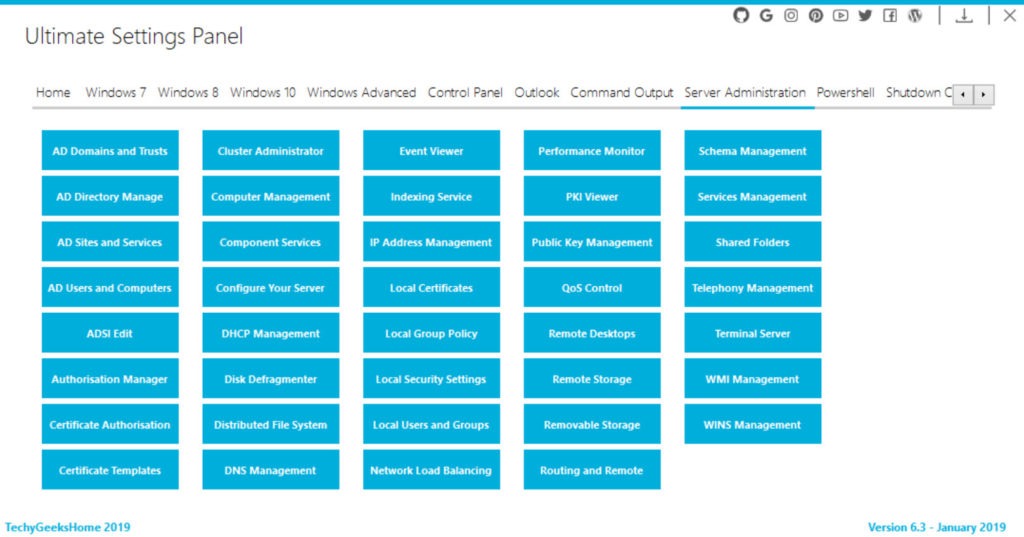Click Public Key Management
This screenshot has width=1024, height=537.
pos(592,242)
